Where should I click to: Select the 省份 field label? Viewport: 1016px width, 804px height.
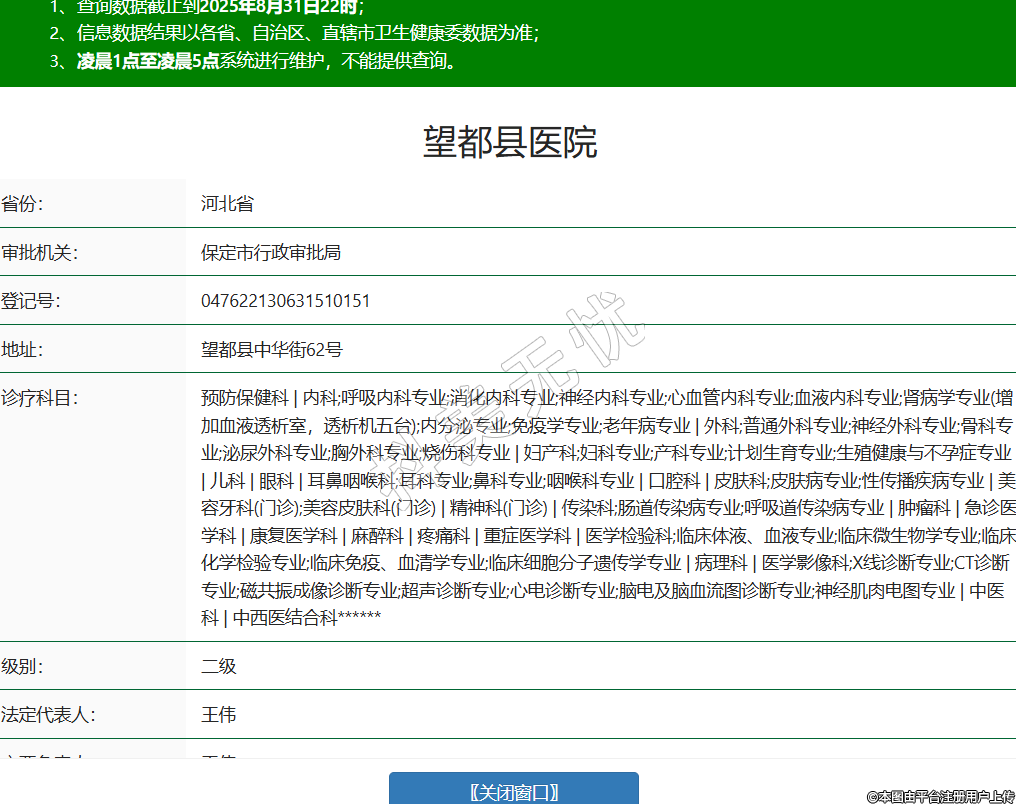click(x=24, y=203)
